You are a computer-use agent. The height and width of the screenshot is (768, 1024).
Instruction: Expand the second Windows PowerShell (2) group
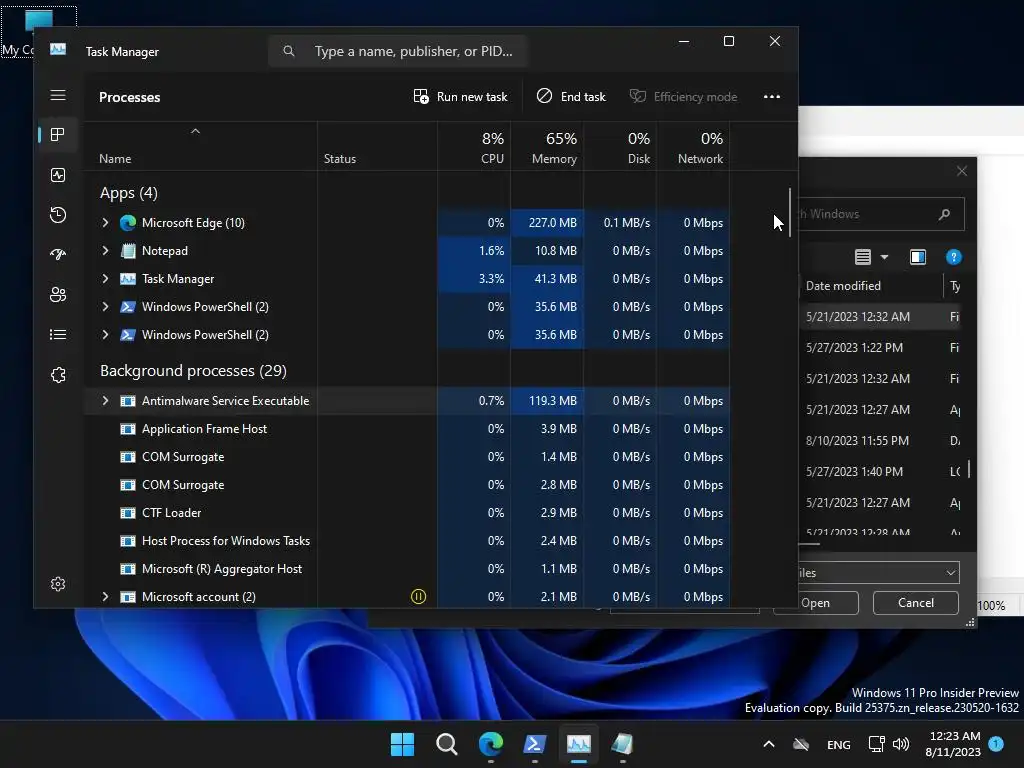105,334
